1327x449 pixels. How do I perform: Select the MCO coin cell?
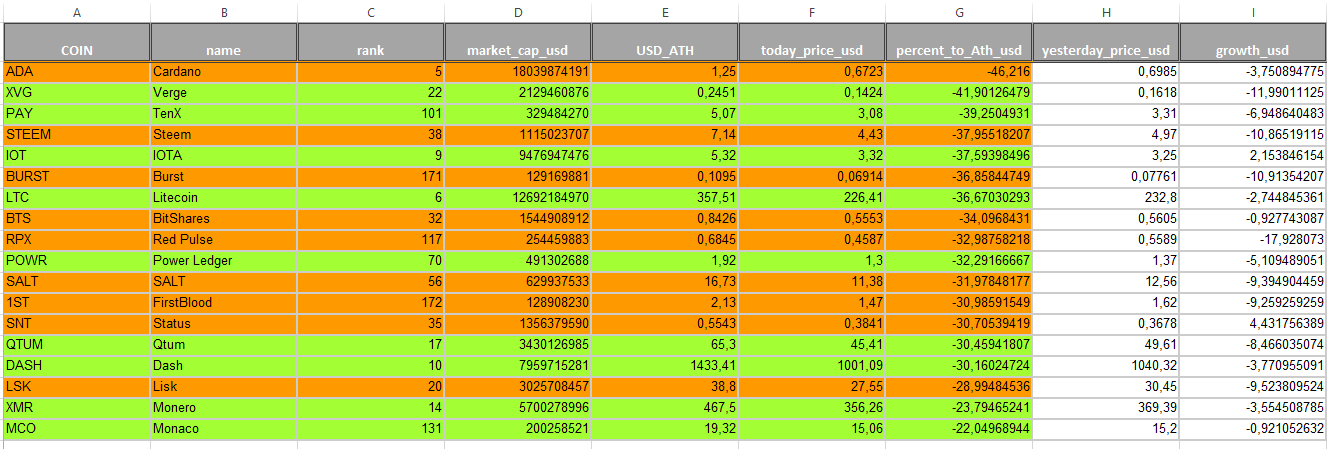[x=77, y=429]
